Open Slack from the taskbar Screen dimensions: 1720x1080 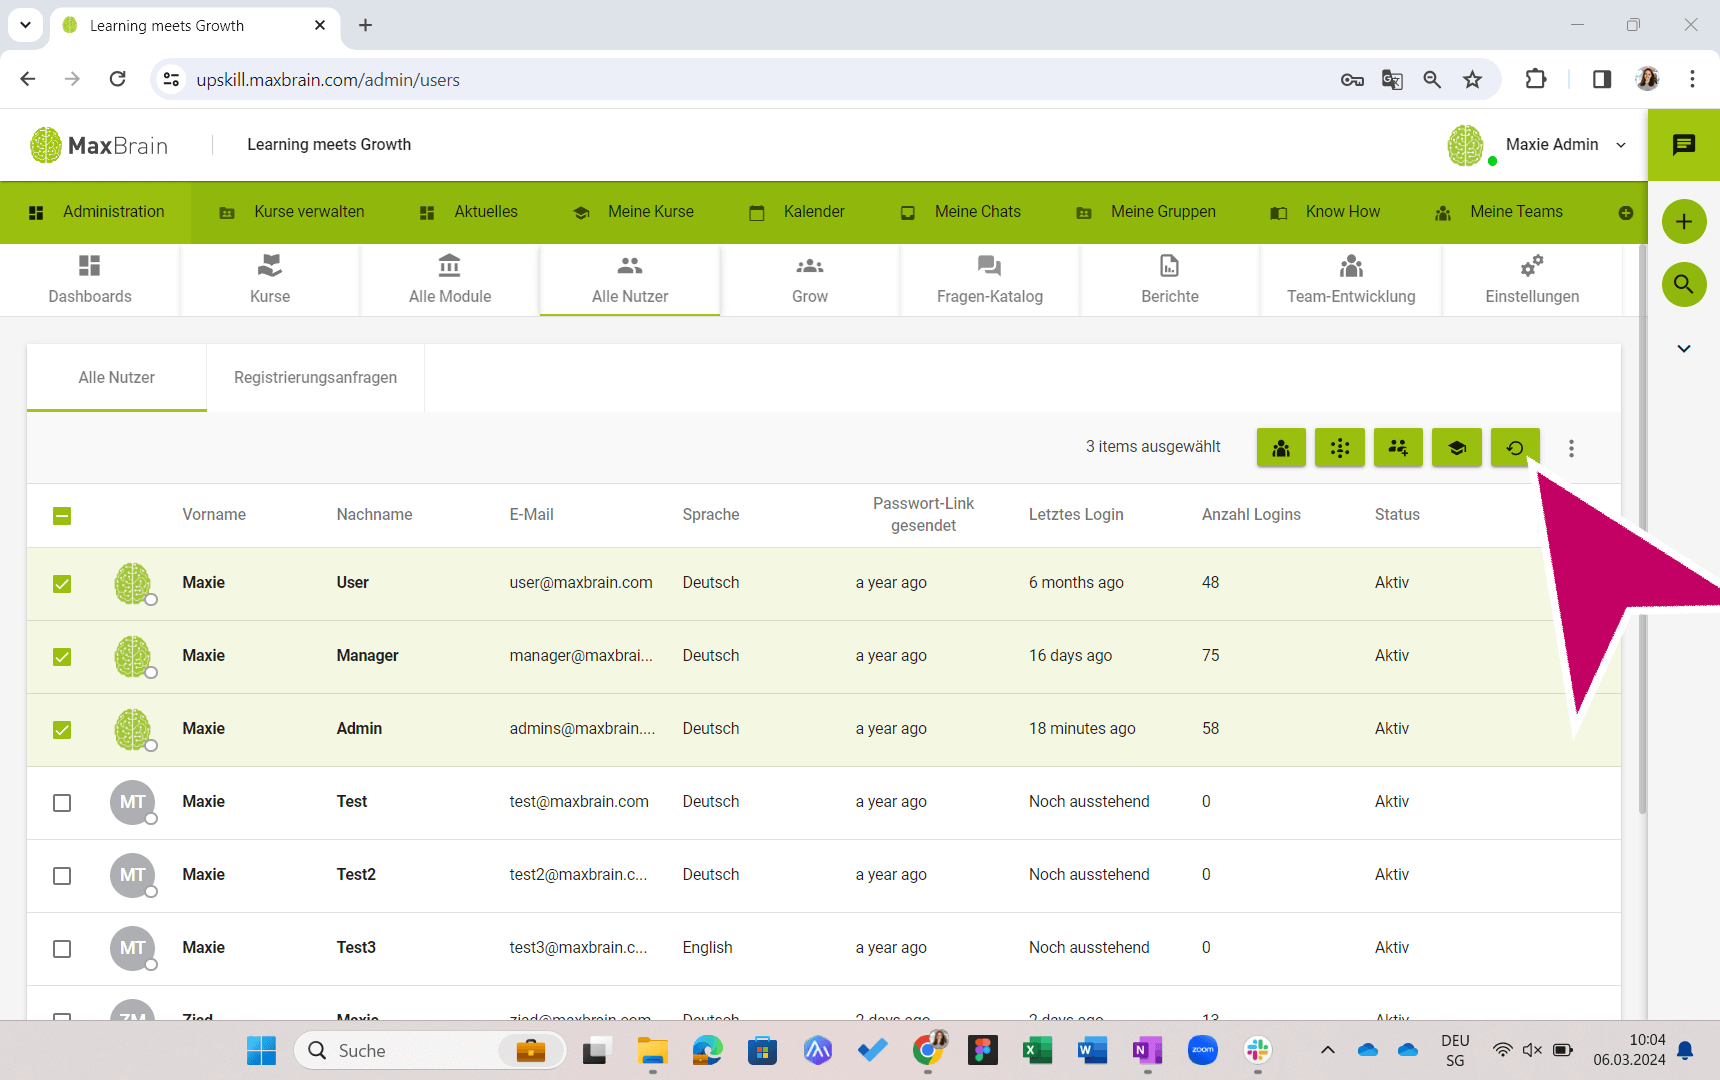point(1258,1050)
